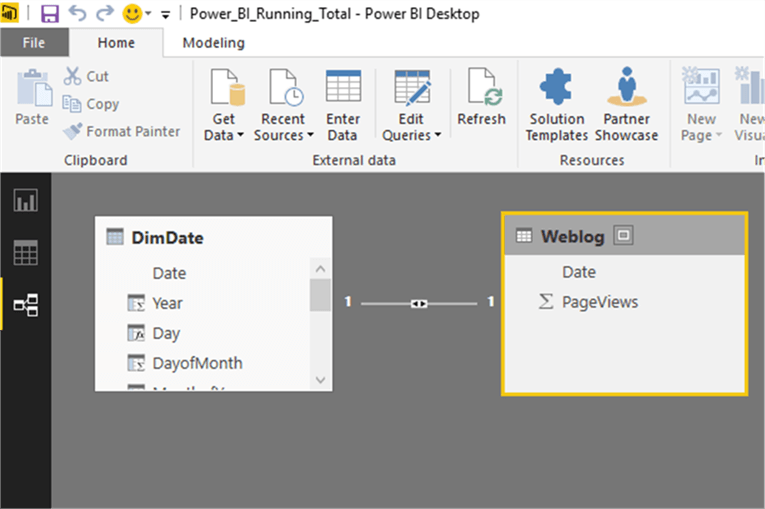
Task: Click the DimDate scroll up arrow
Action: coord(321,268)
